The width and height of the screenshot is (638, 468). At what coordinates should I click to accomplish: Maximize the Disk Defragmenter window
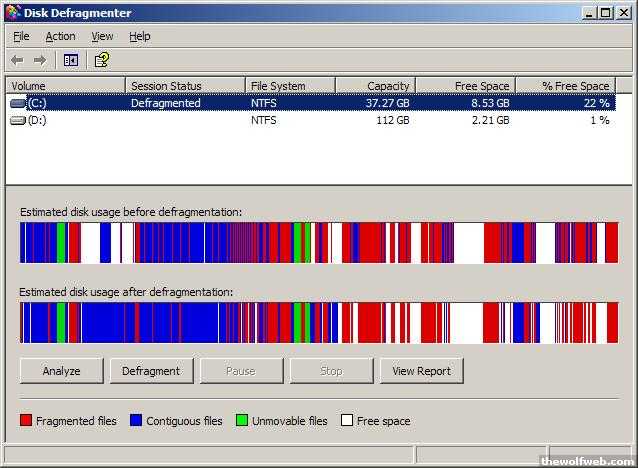point(605,13)
